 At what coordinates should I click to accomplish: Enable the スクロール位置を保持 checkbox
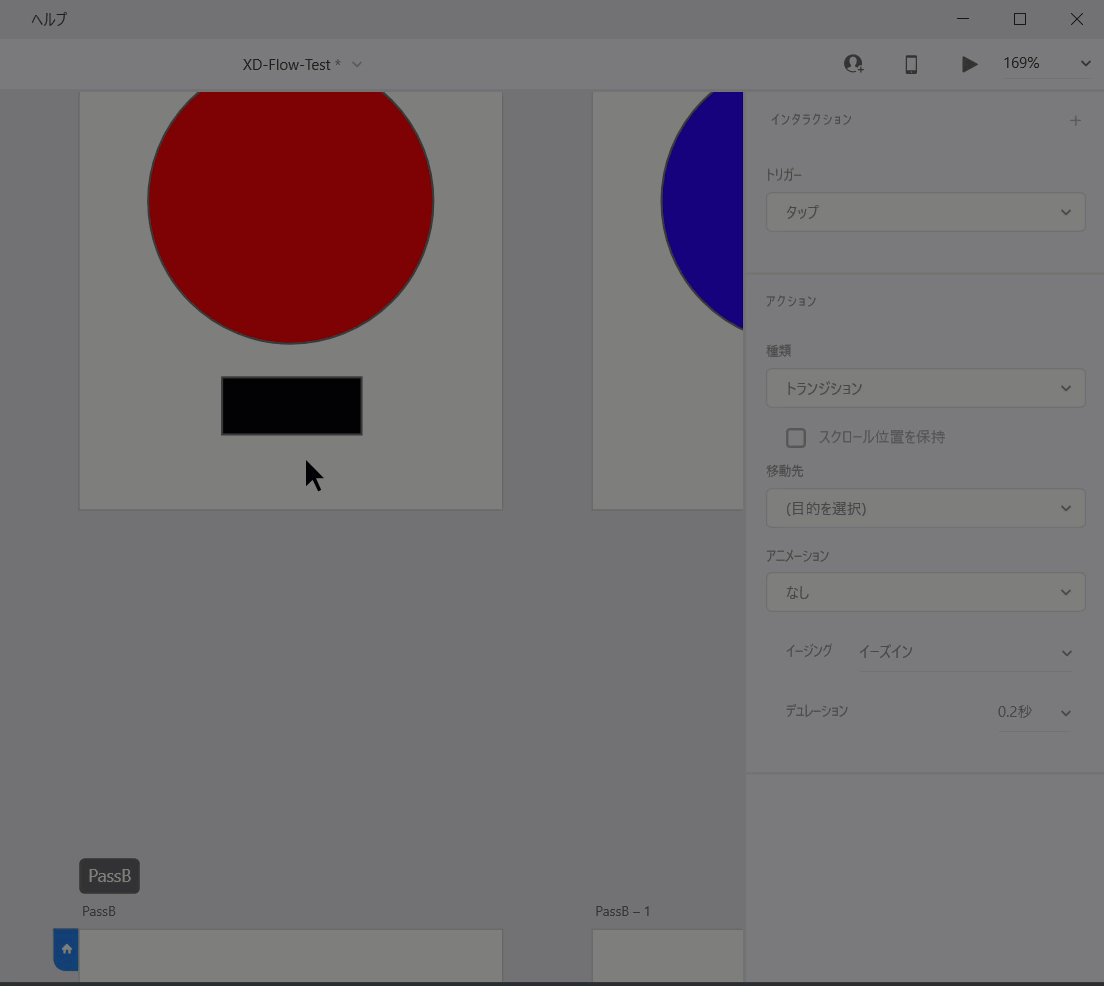coord(796,437)
